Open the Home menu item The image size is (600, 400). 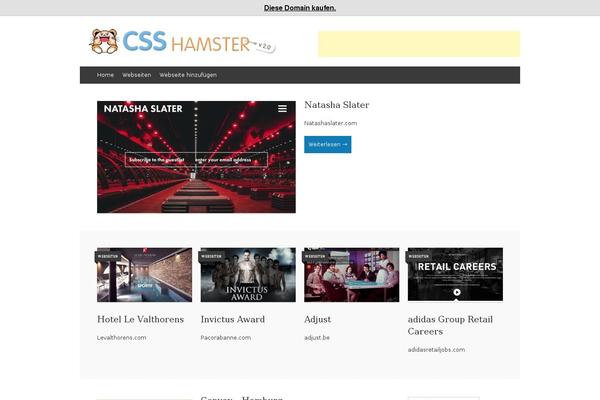click(105, 75)
